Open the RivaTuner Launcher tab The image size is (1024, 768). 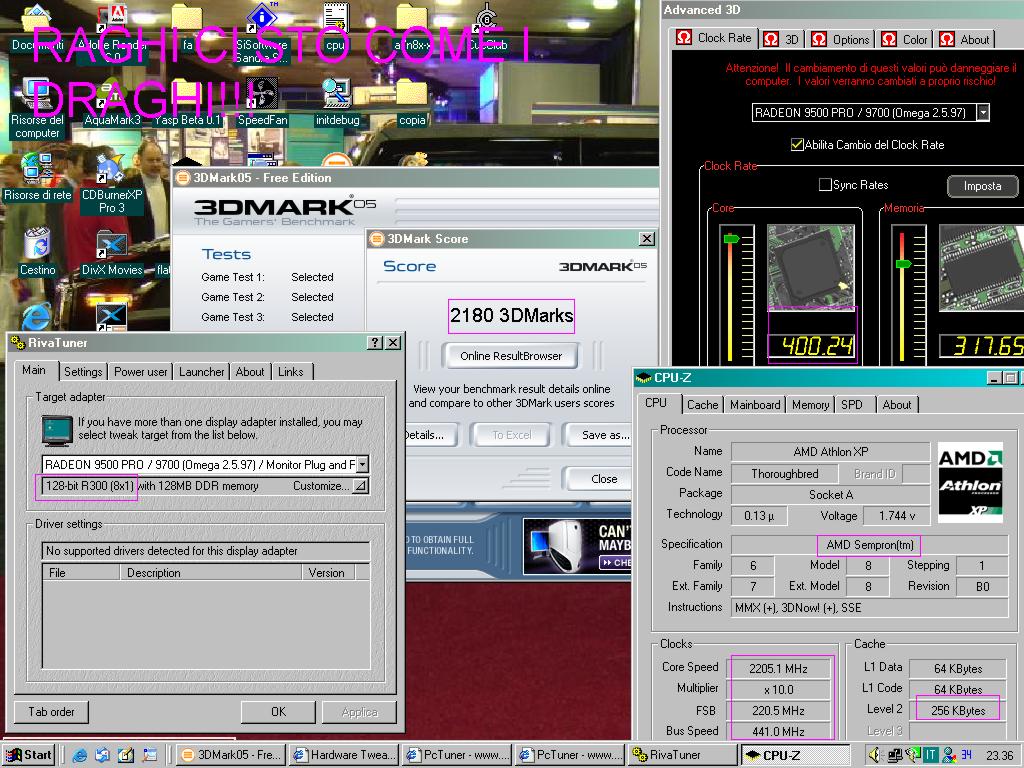[x=201, y=372]
